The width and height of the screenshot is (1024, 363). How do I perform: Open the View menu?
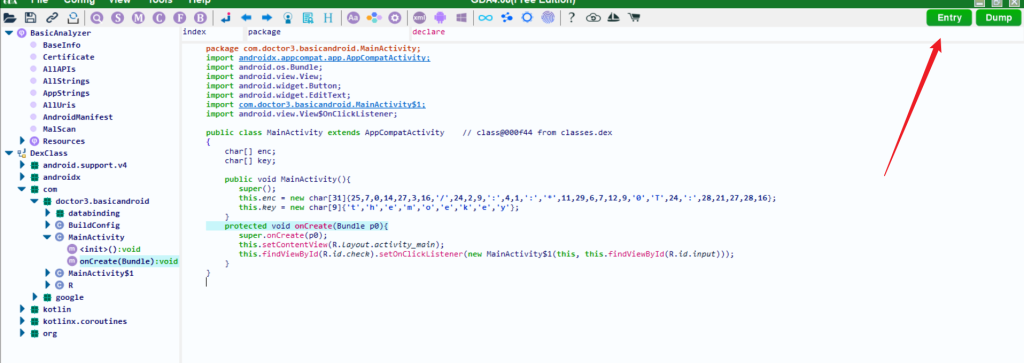click(120, 3)
